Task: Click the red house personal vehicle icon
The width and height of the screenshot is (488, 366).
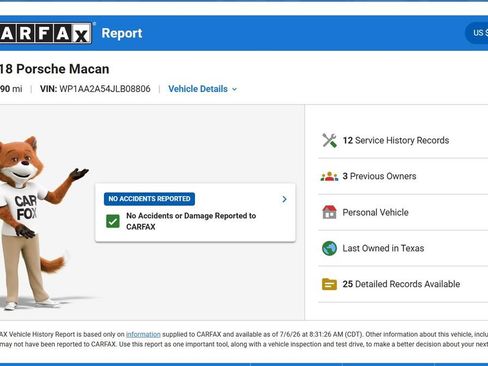Action: [329, 212]
